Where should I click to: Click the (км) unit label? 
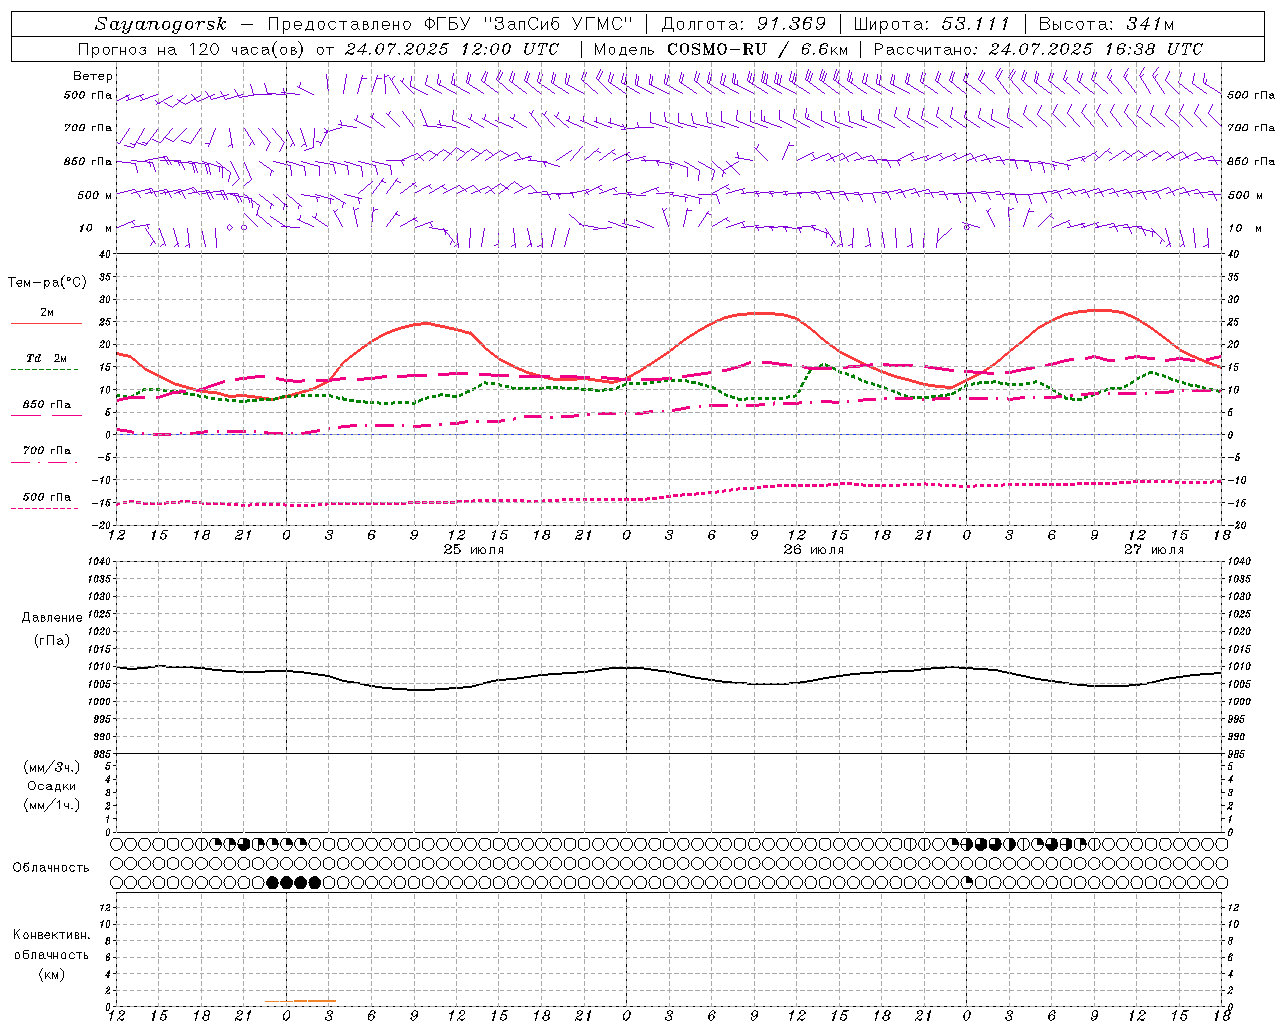point(52,974)
